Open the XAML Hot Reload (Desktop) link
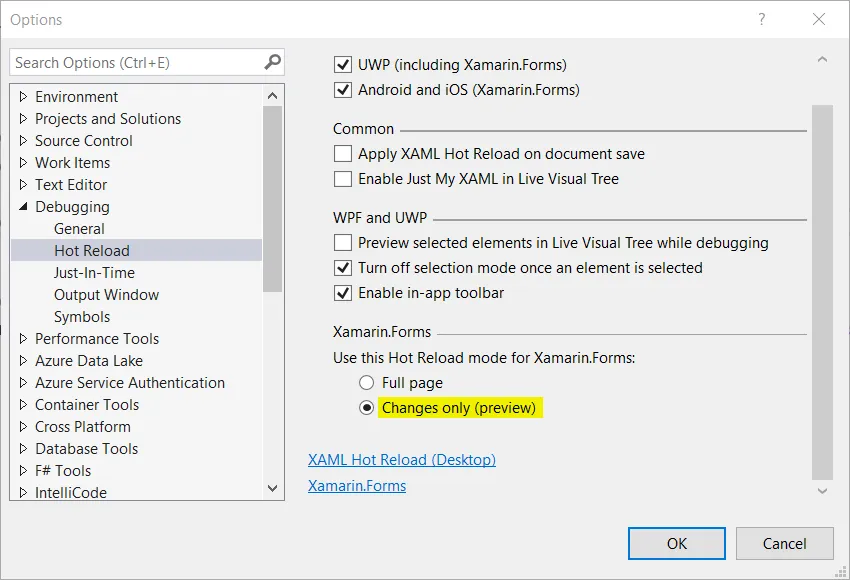The height and width of the screenshot is (580, 850). click(402, 460)
